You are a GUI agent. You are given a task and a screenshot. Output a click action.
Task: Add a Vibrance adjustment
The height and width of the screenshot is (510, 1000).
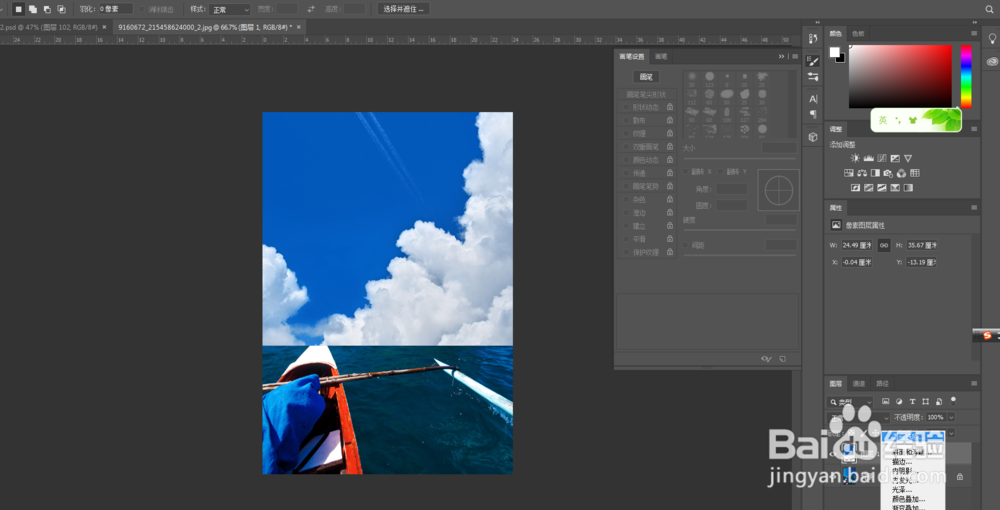[908, 158]
